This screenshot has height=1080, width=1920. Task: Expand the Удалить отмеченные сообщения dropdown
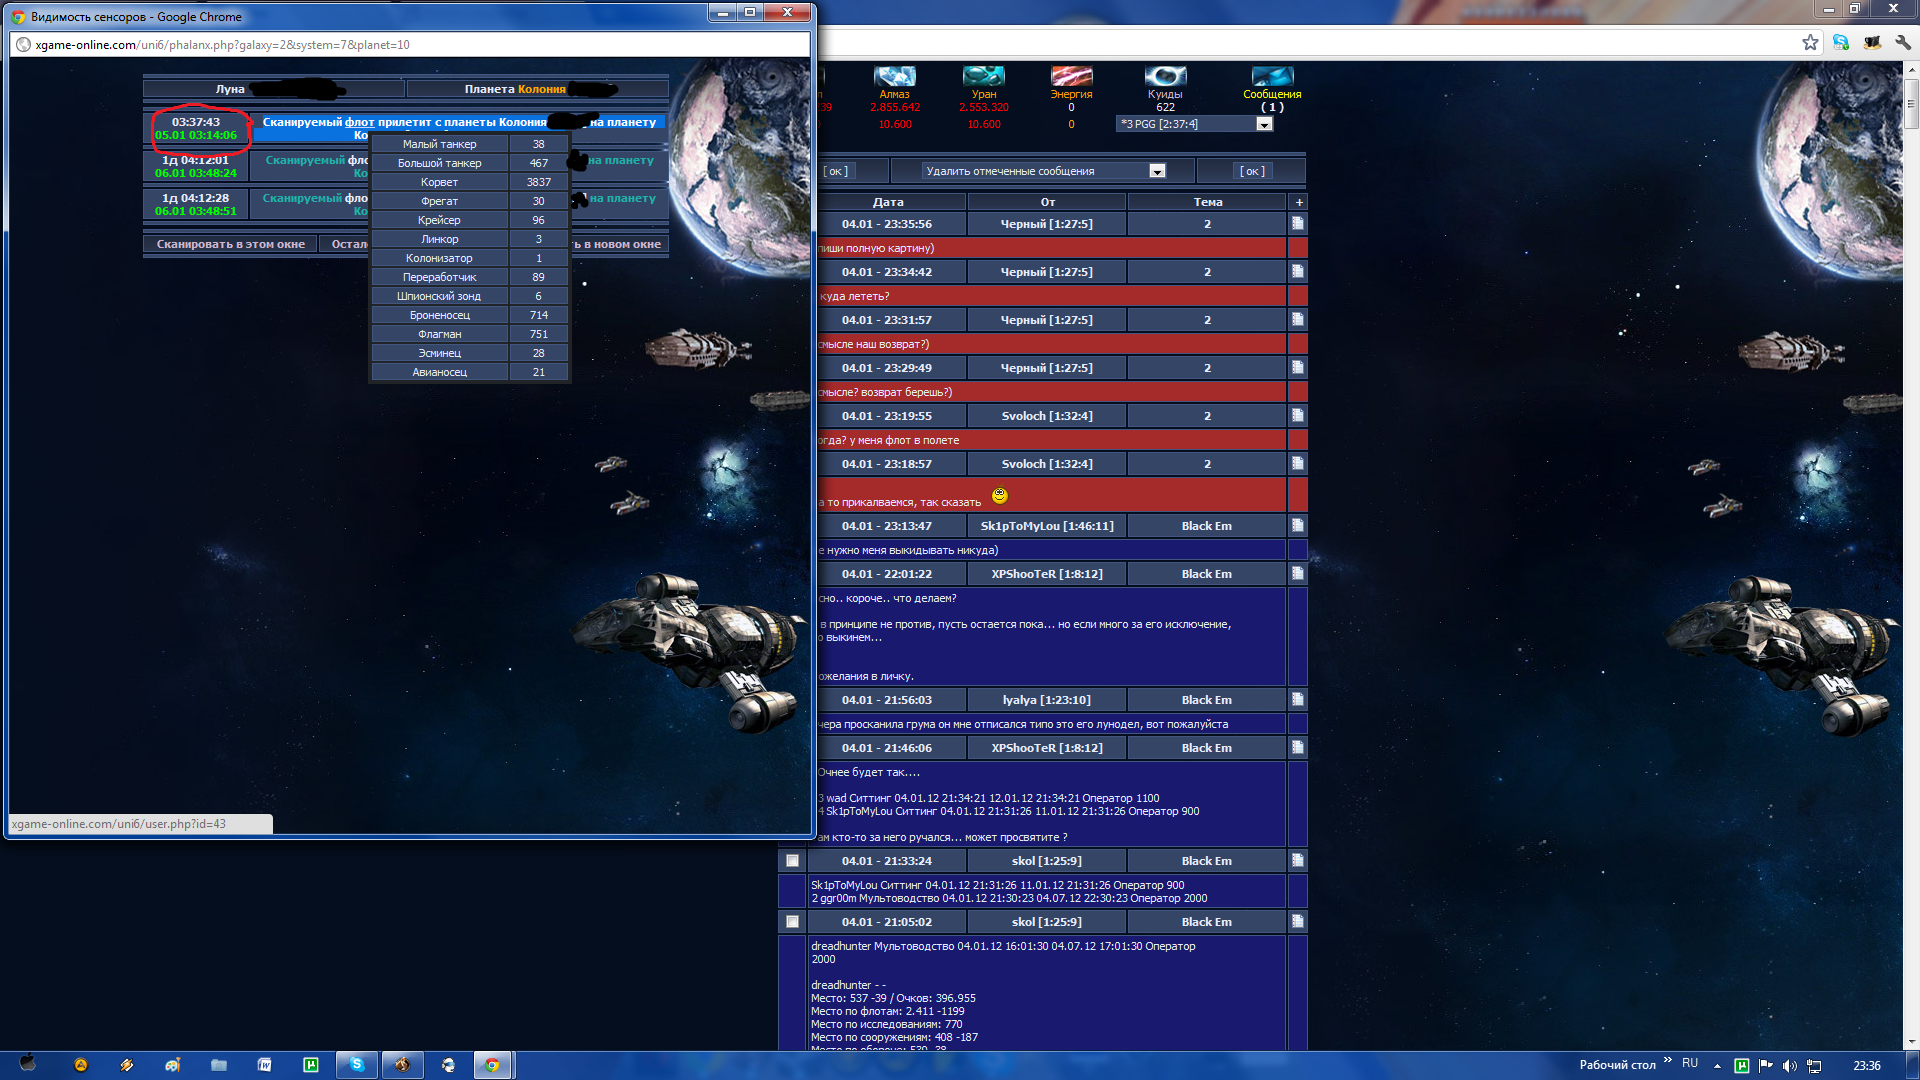coord(1157,171)
